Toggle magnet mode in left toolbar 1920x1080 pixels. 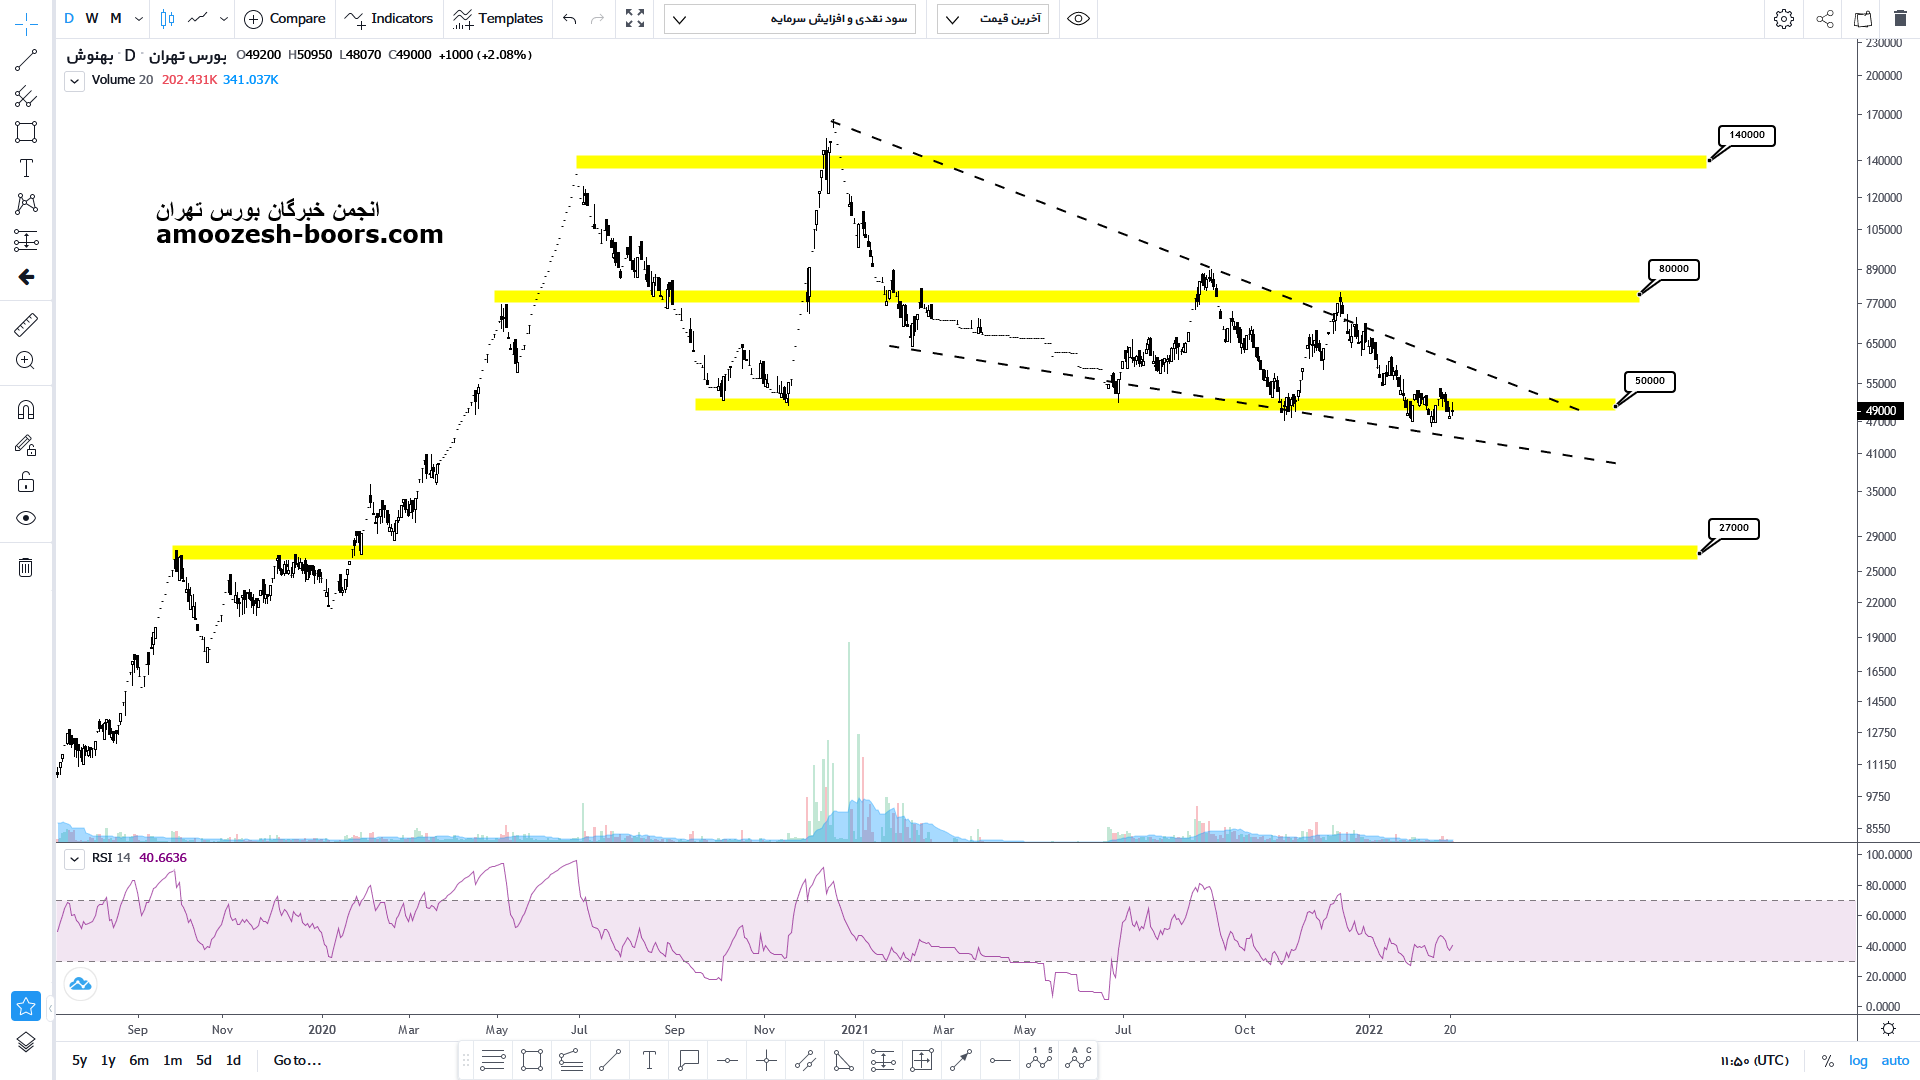26,410
